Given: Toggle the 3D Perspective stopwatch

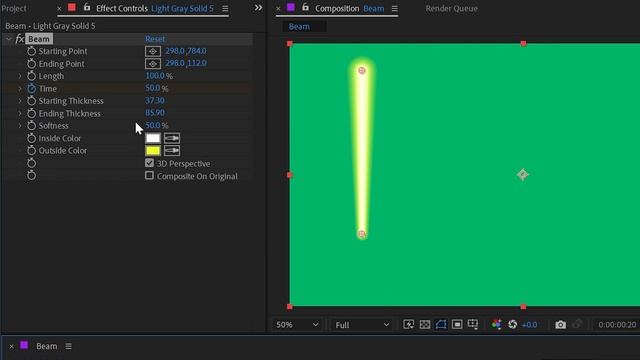Looking at the screenshot, I should coord(31,163).
